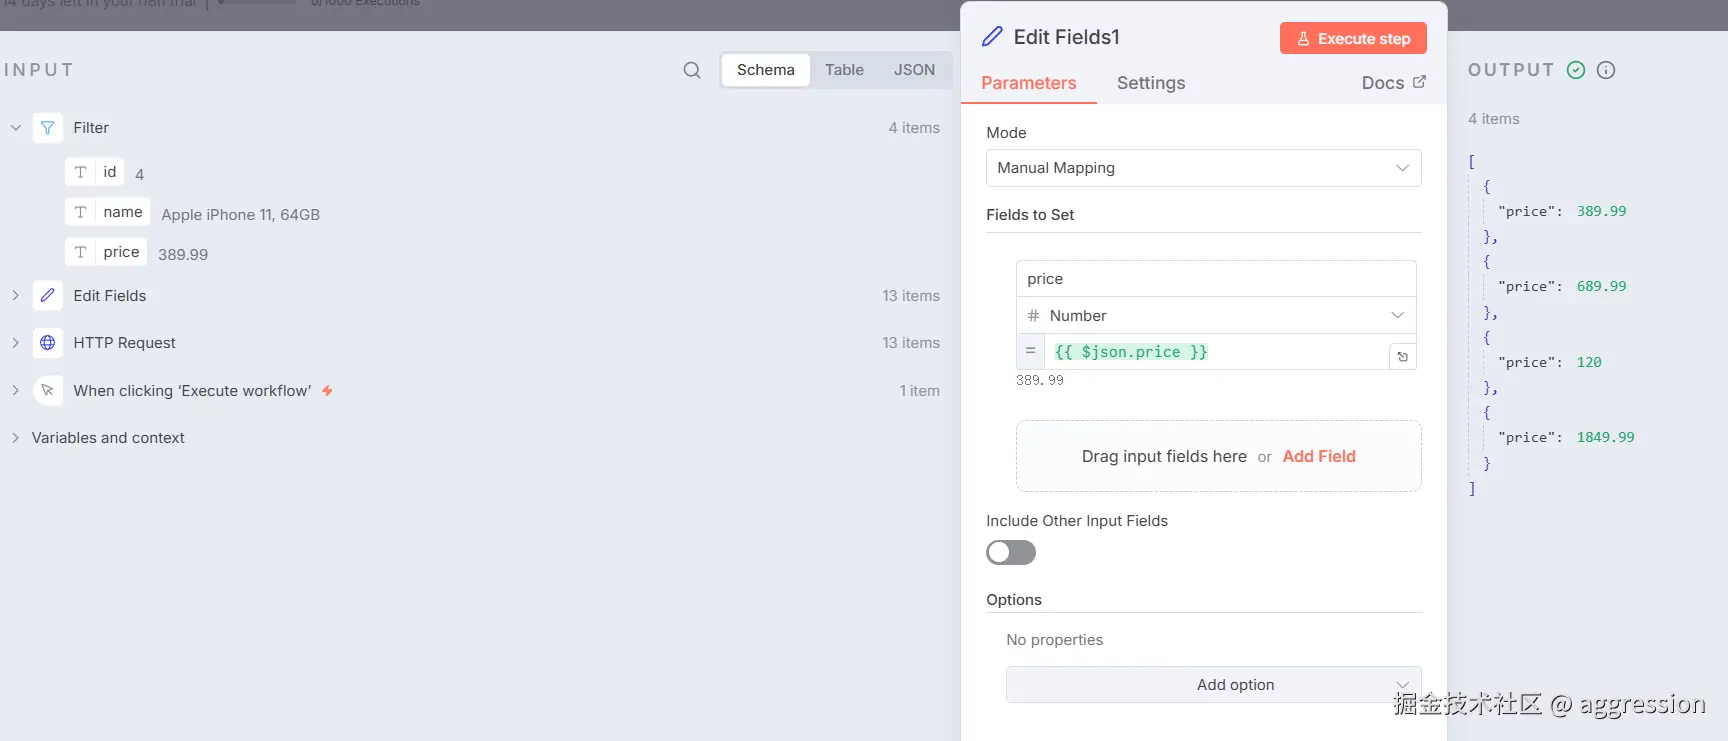Click the output info circle icon

(1606, 70)
